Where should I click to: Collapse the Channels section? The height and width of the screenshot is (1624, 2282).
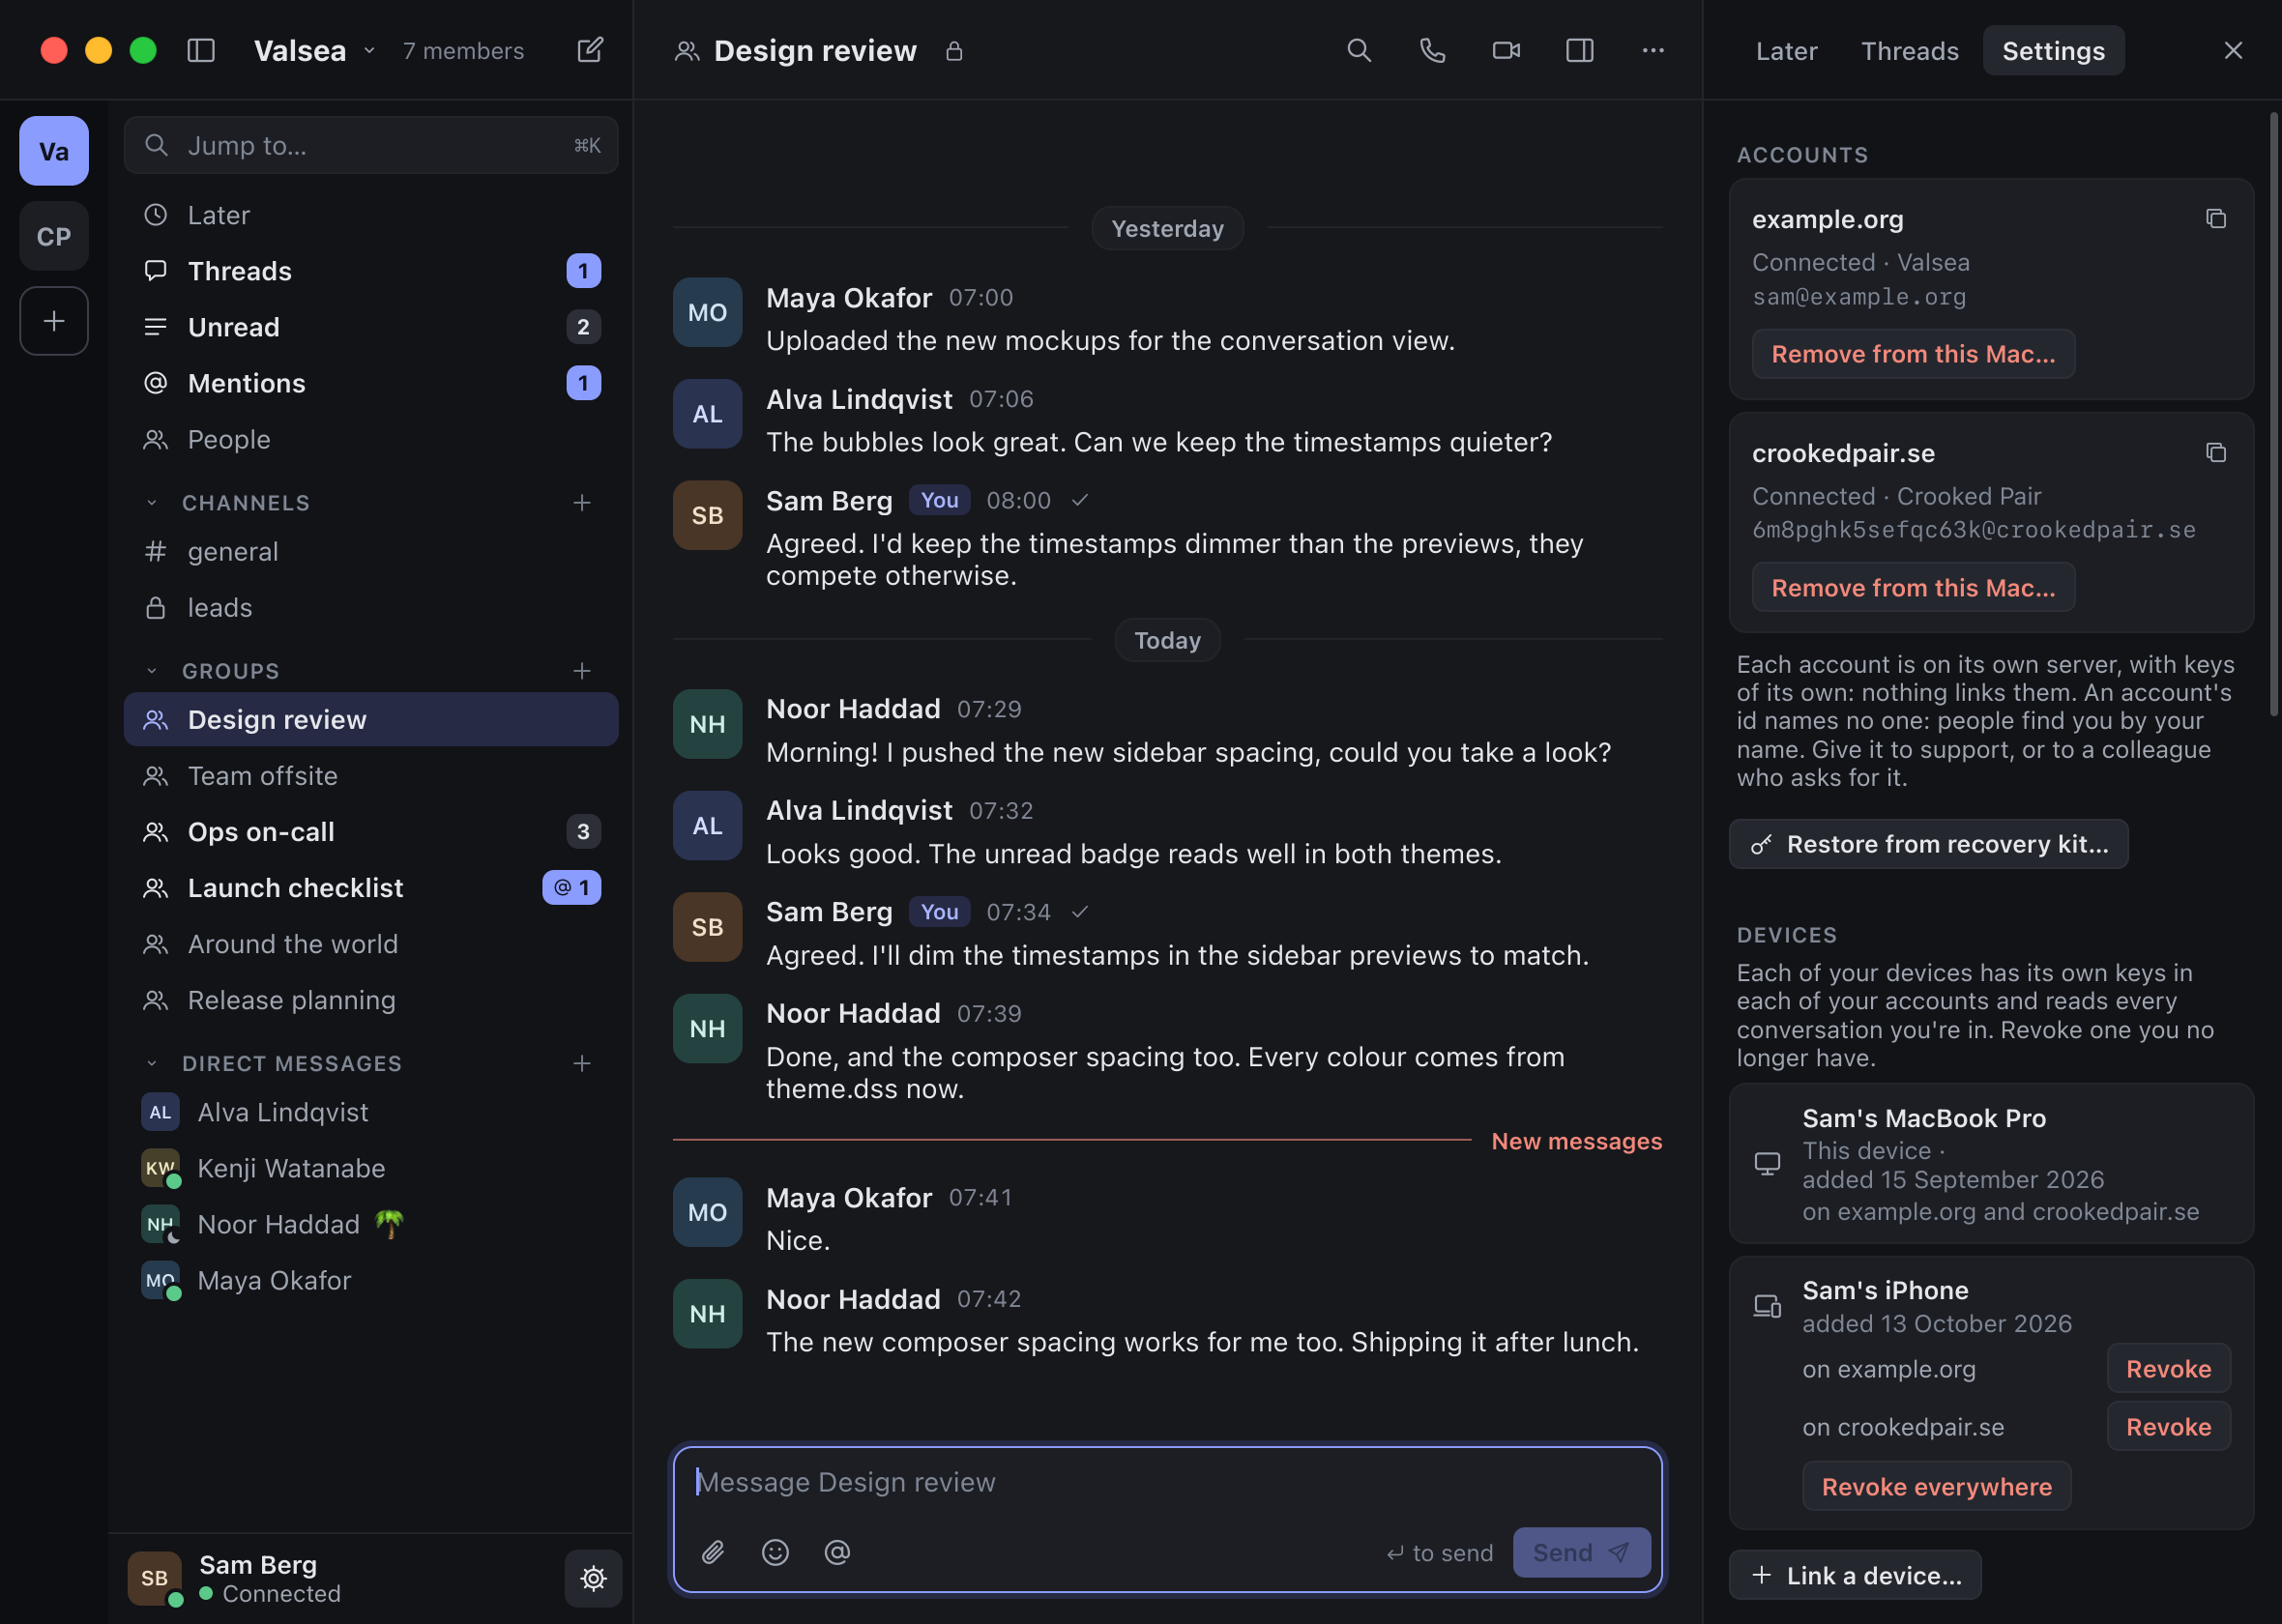click(x=152, y=503)
